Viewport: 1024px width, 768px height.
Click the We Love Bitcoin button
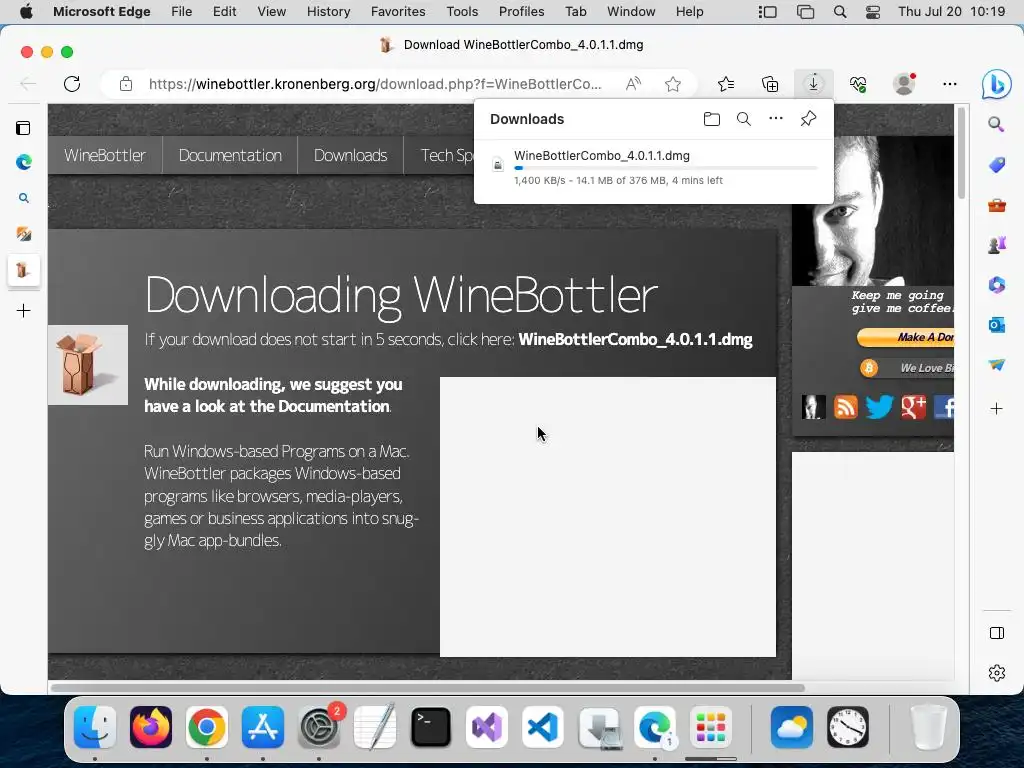coord(906,368)
